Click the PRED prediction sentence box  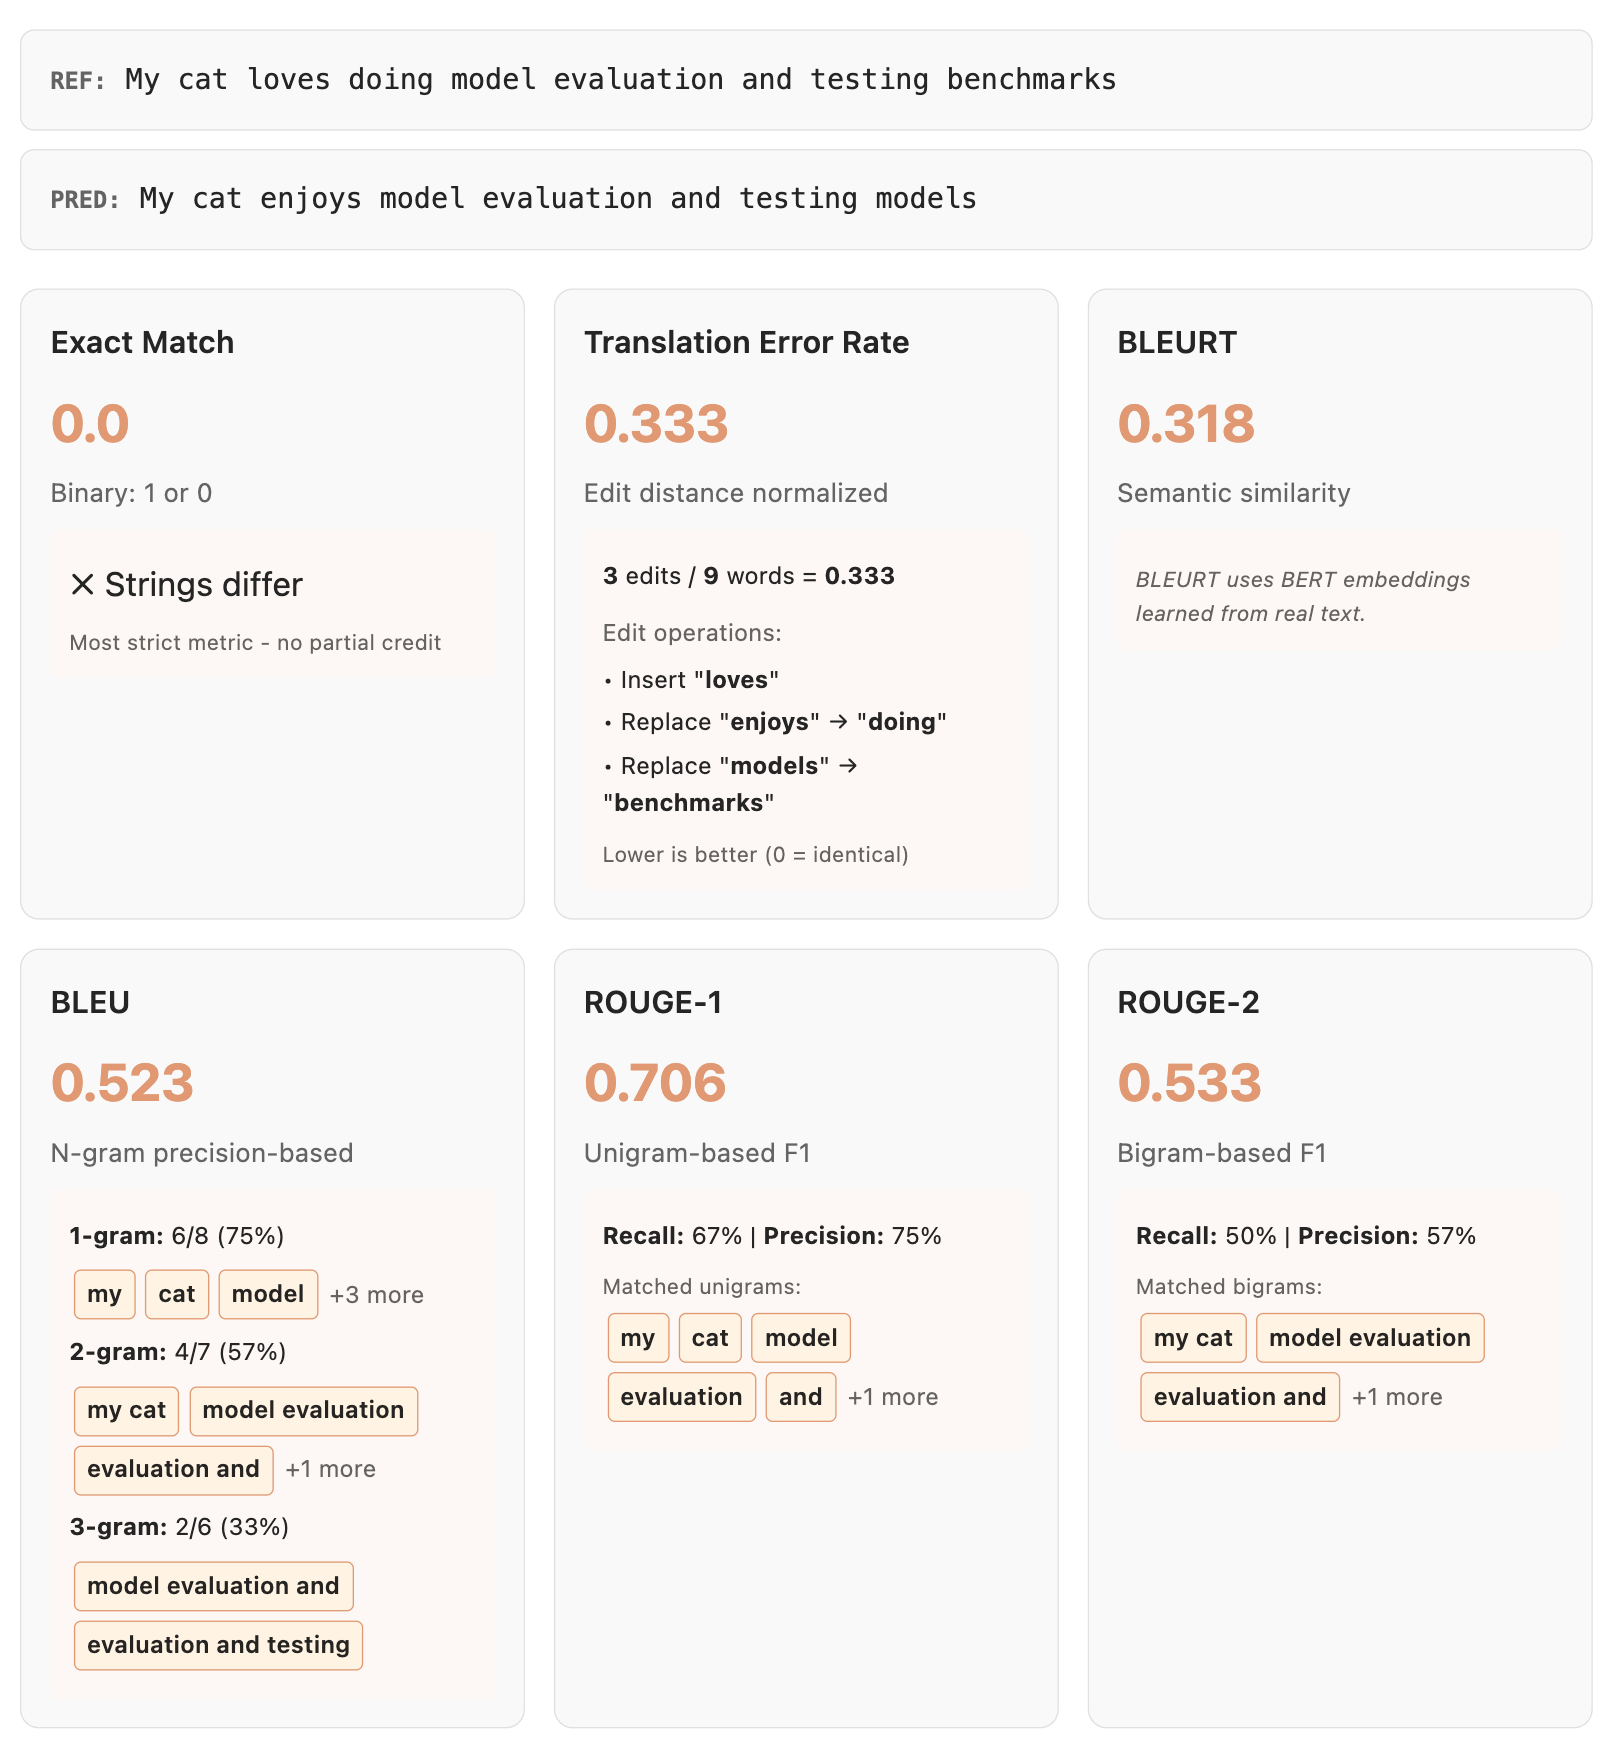tap(806, 200)
